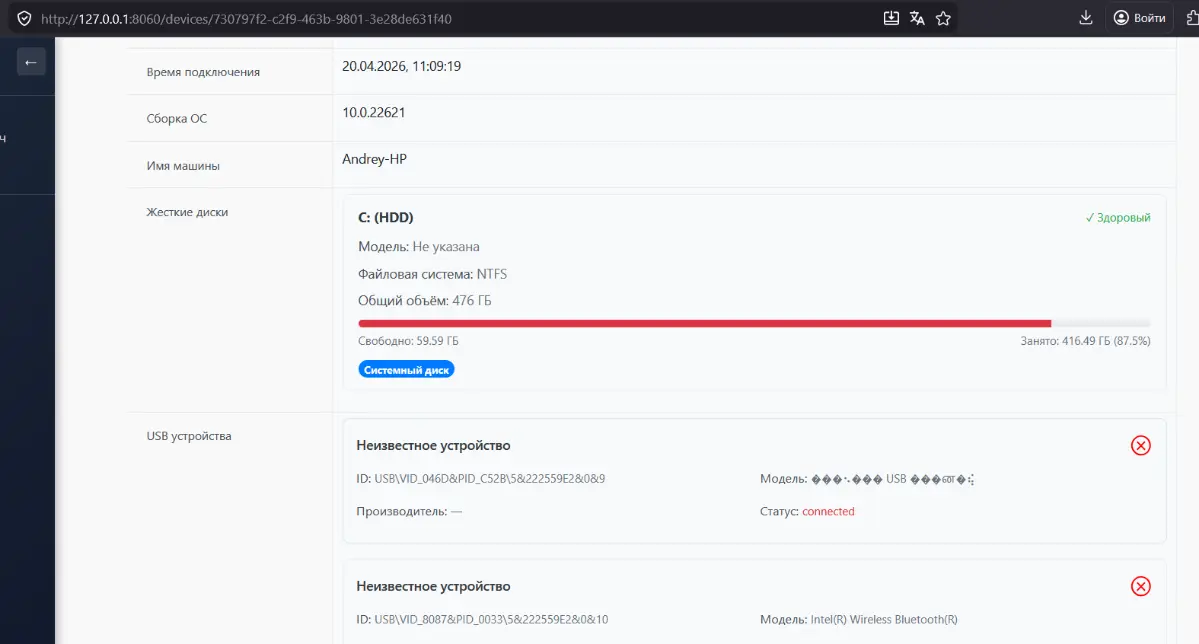Open the translate page icon
The image size is (1199, 644).
tap(917, 18)
